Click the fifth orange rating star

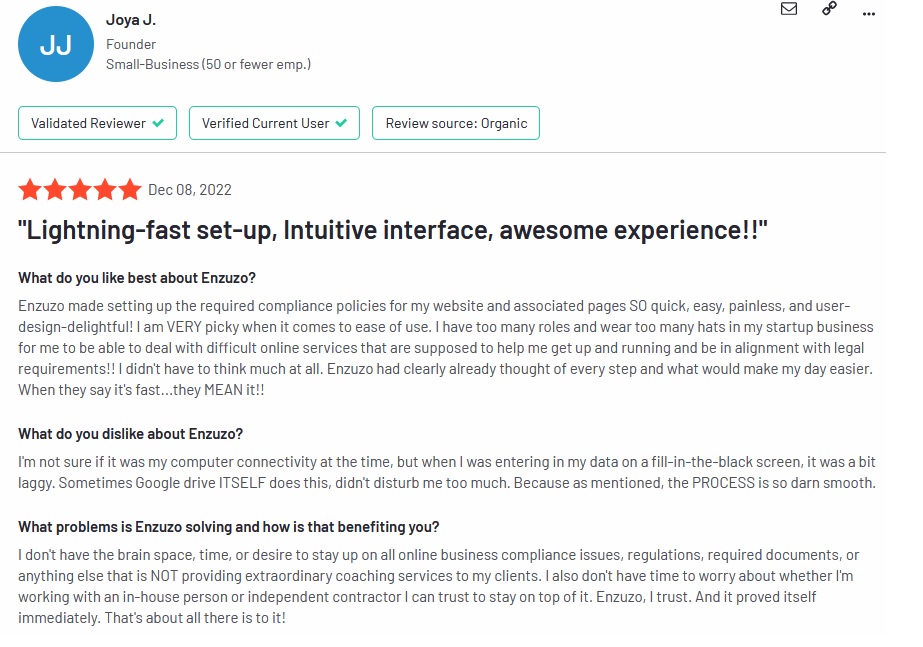130,190
